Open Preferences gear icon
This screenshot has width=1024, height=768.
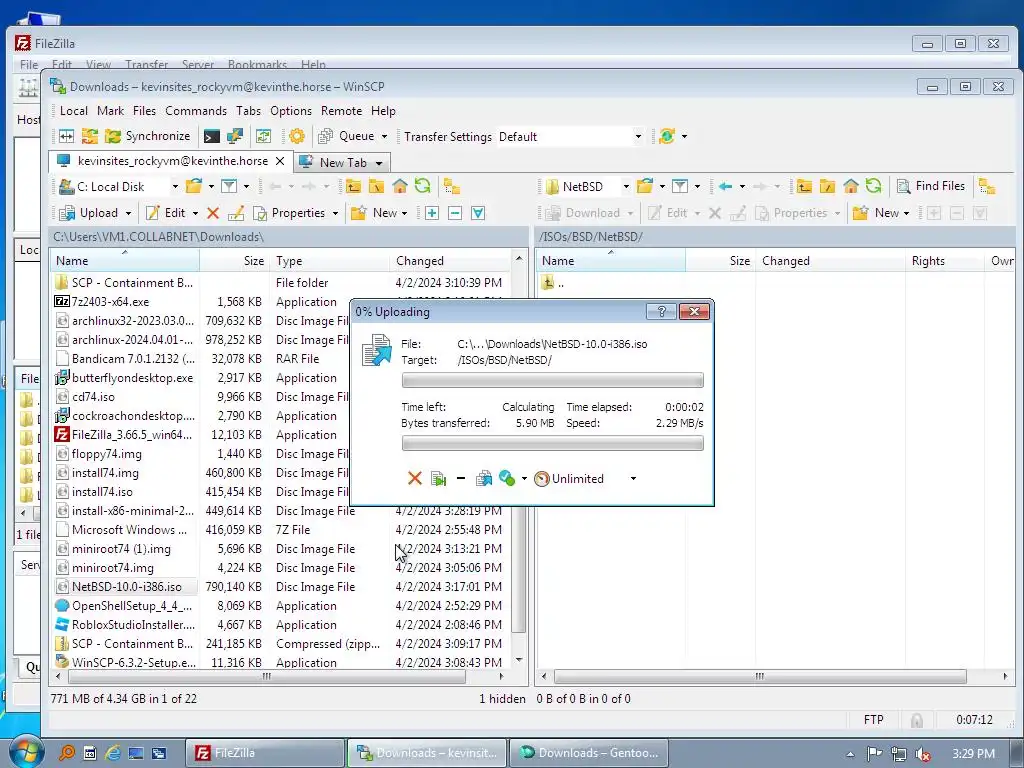[x=296, y=136]
